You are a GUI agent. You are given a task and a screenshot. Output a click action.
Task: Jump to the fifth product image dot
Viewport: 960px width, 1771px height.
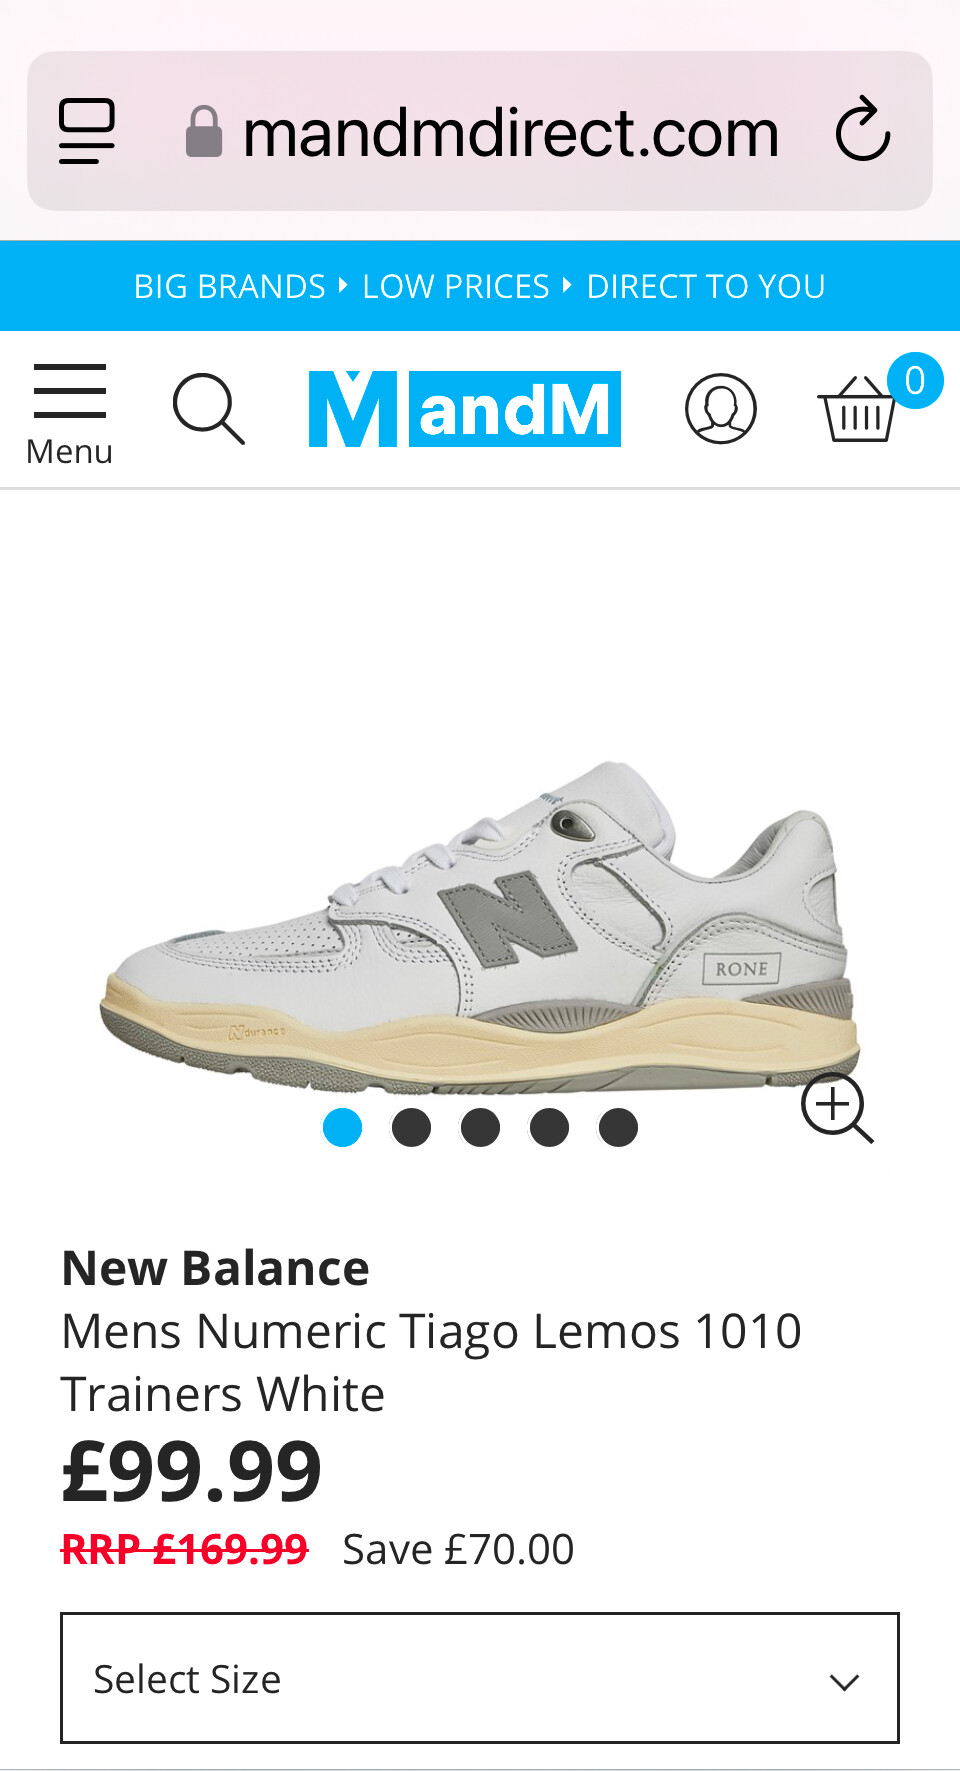(x=618, y=1127)
